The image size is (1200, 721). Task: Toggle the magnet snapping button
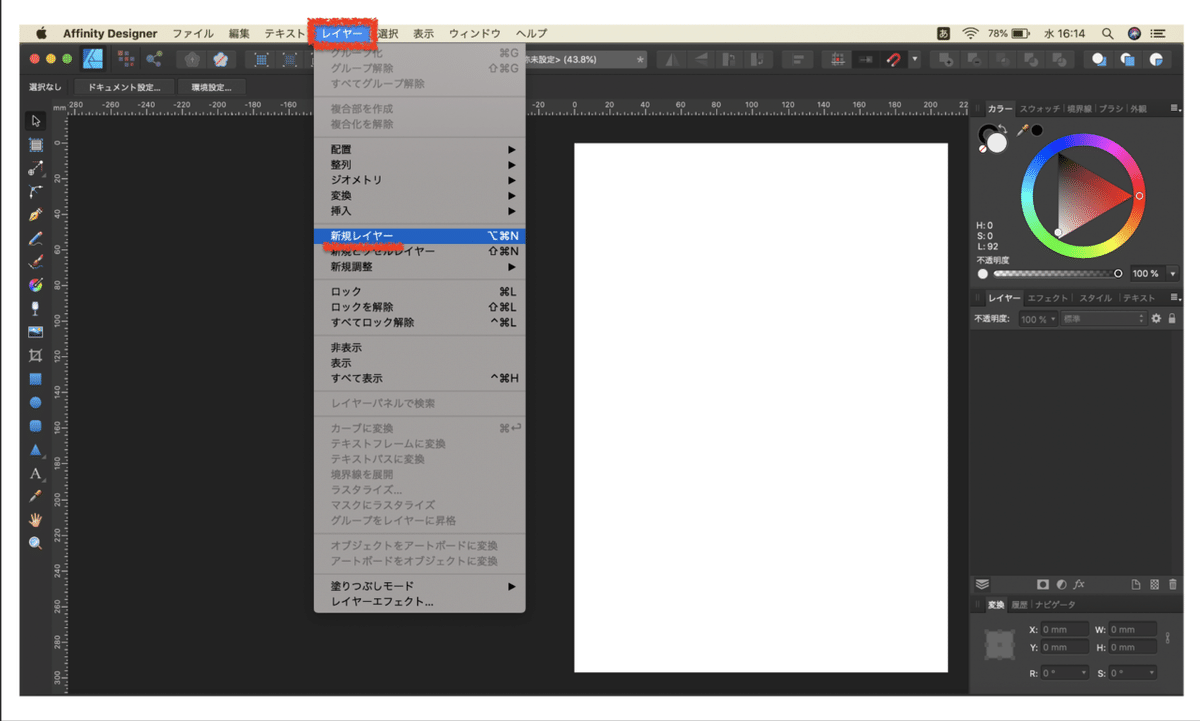894,60
